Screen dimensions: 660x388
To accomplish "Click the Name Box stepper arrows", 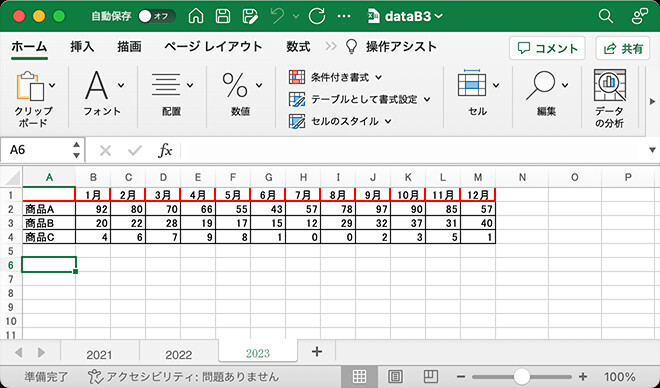I will coord(76,150).
